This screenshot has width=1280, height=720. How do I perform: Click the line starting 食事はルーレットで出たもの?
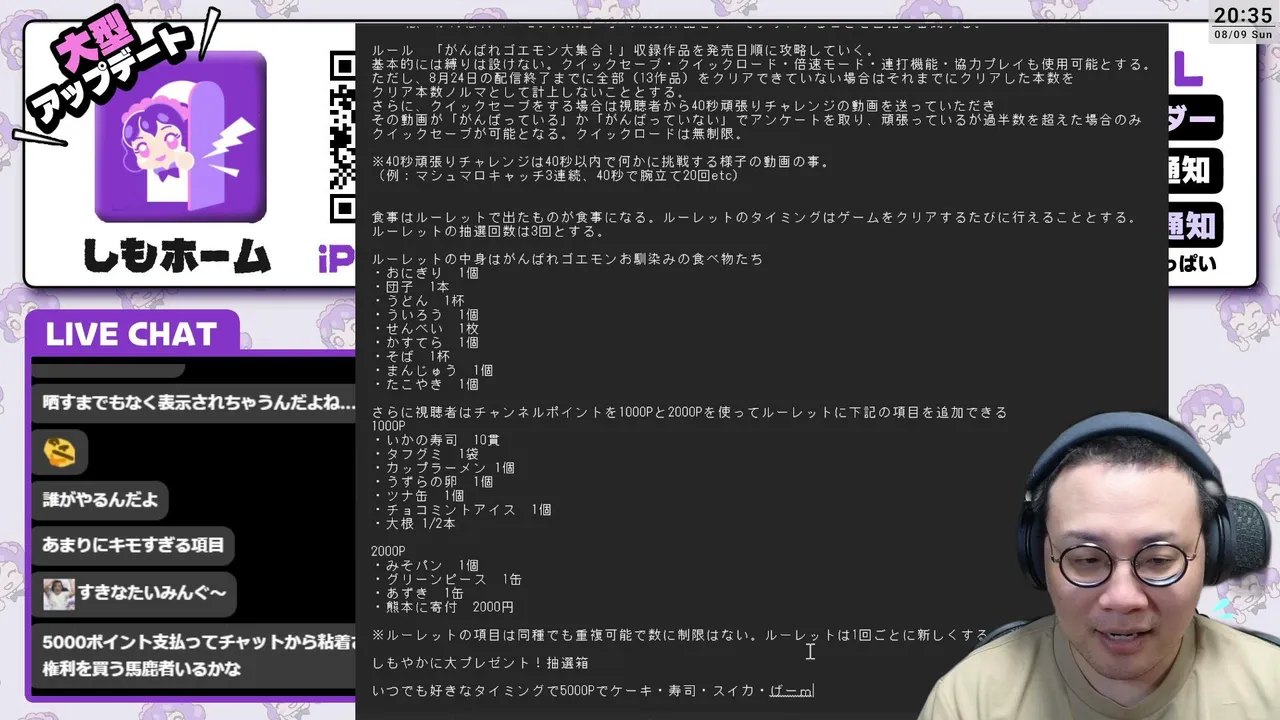[x=755, y=218]
